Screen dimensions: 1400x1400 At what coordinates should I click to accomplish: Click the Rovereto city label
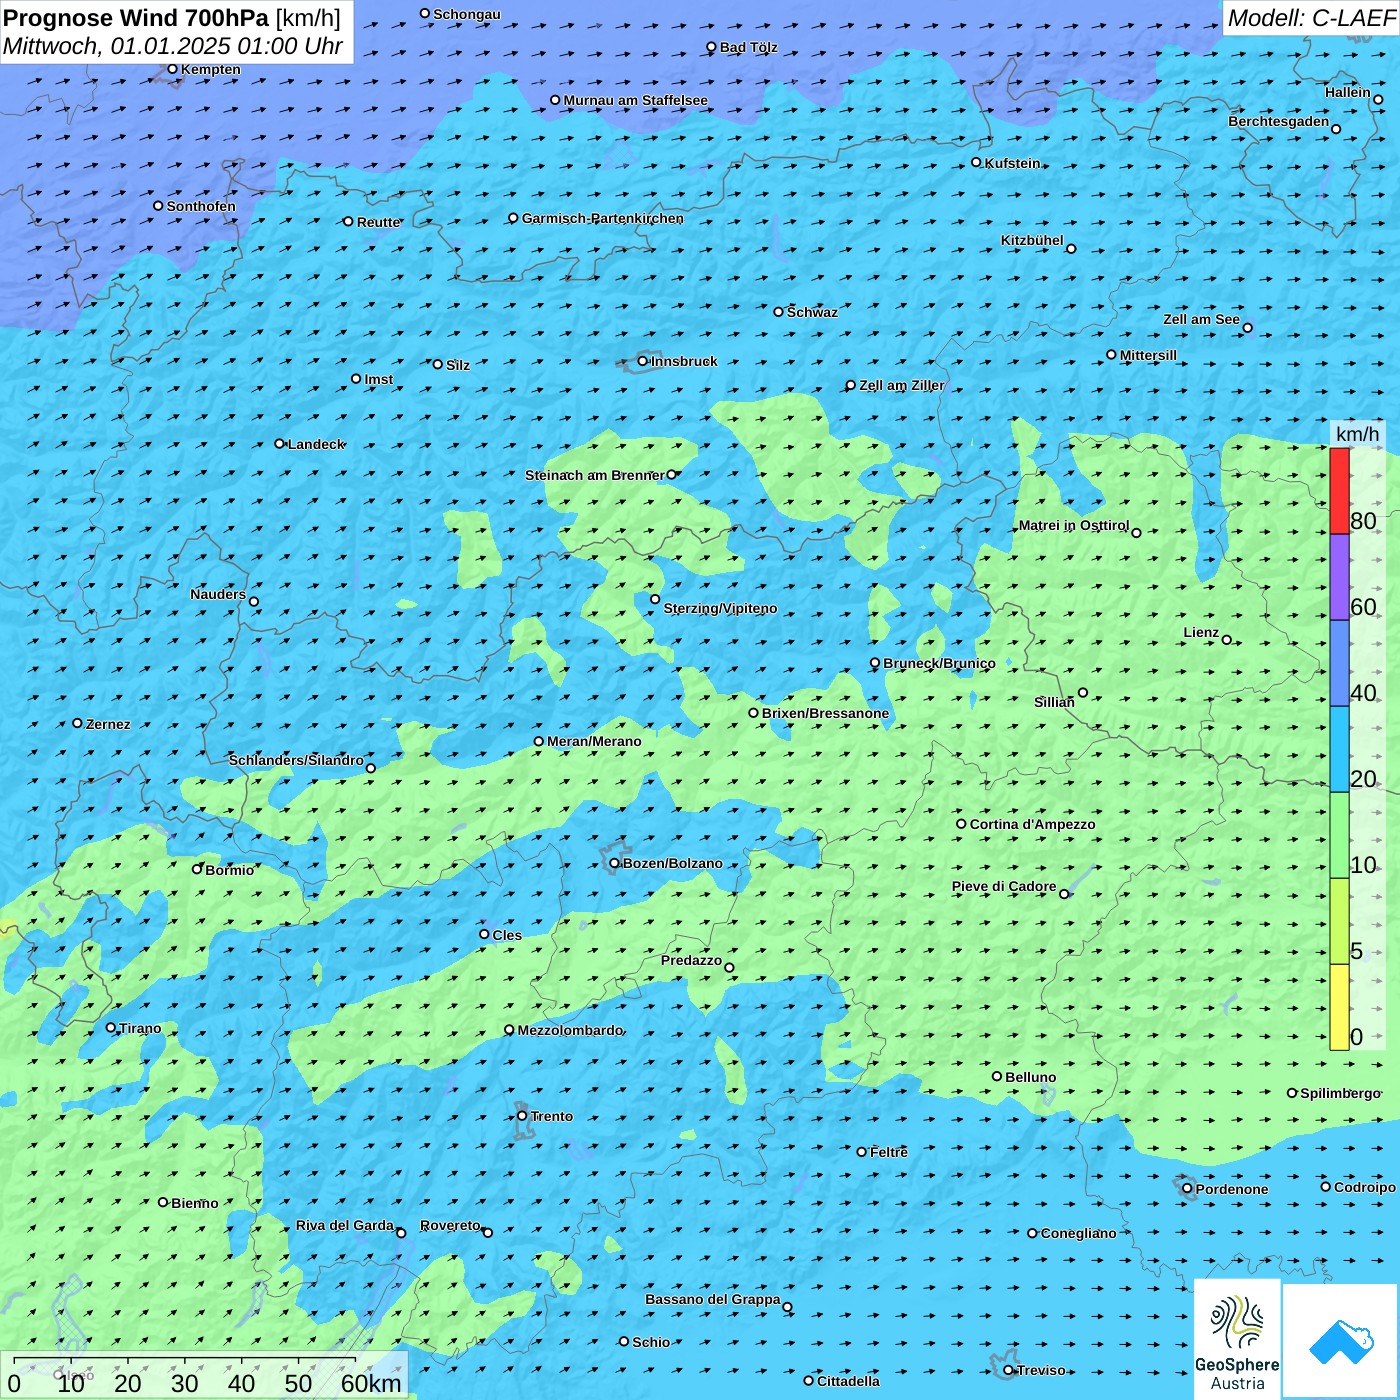click(450, 1225)
